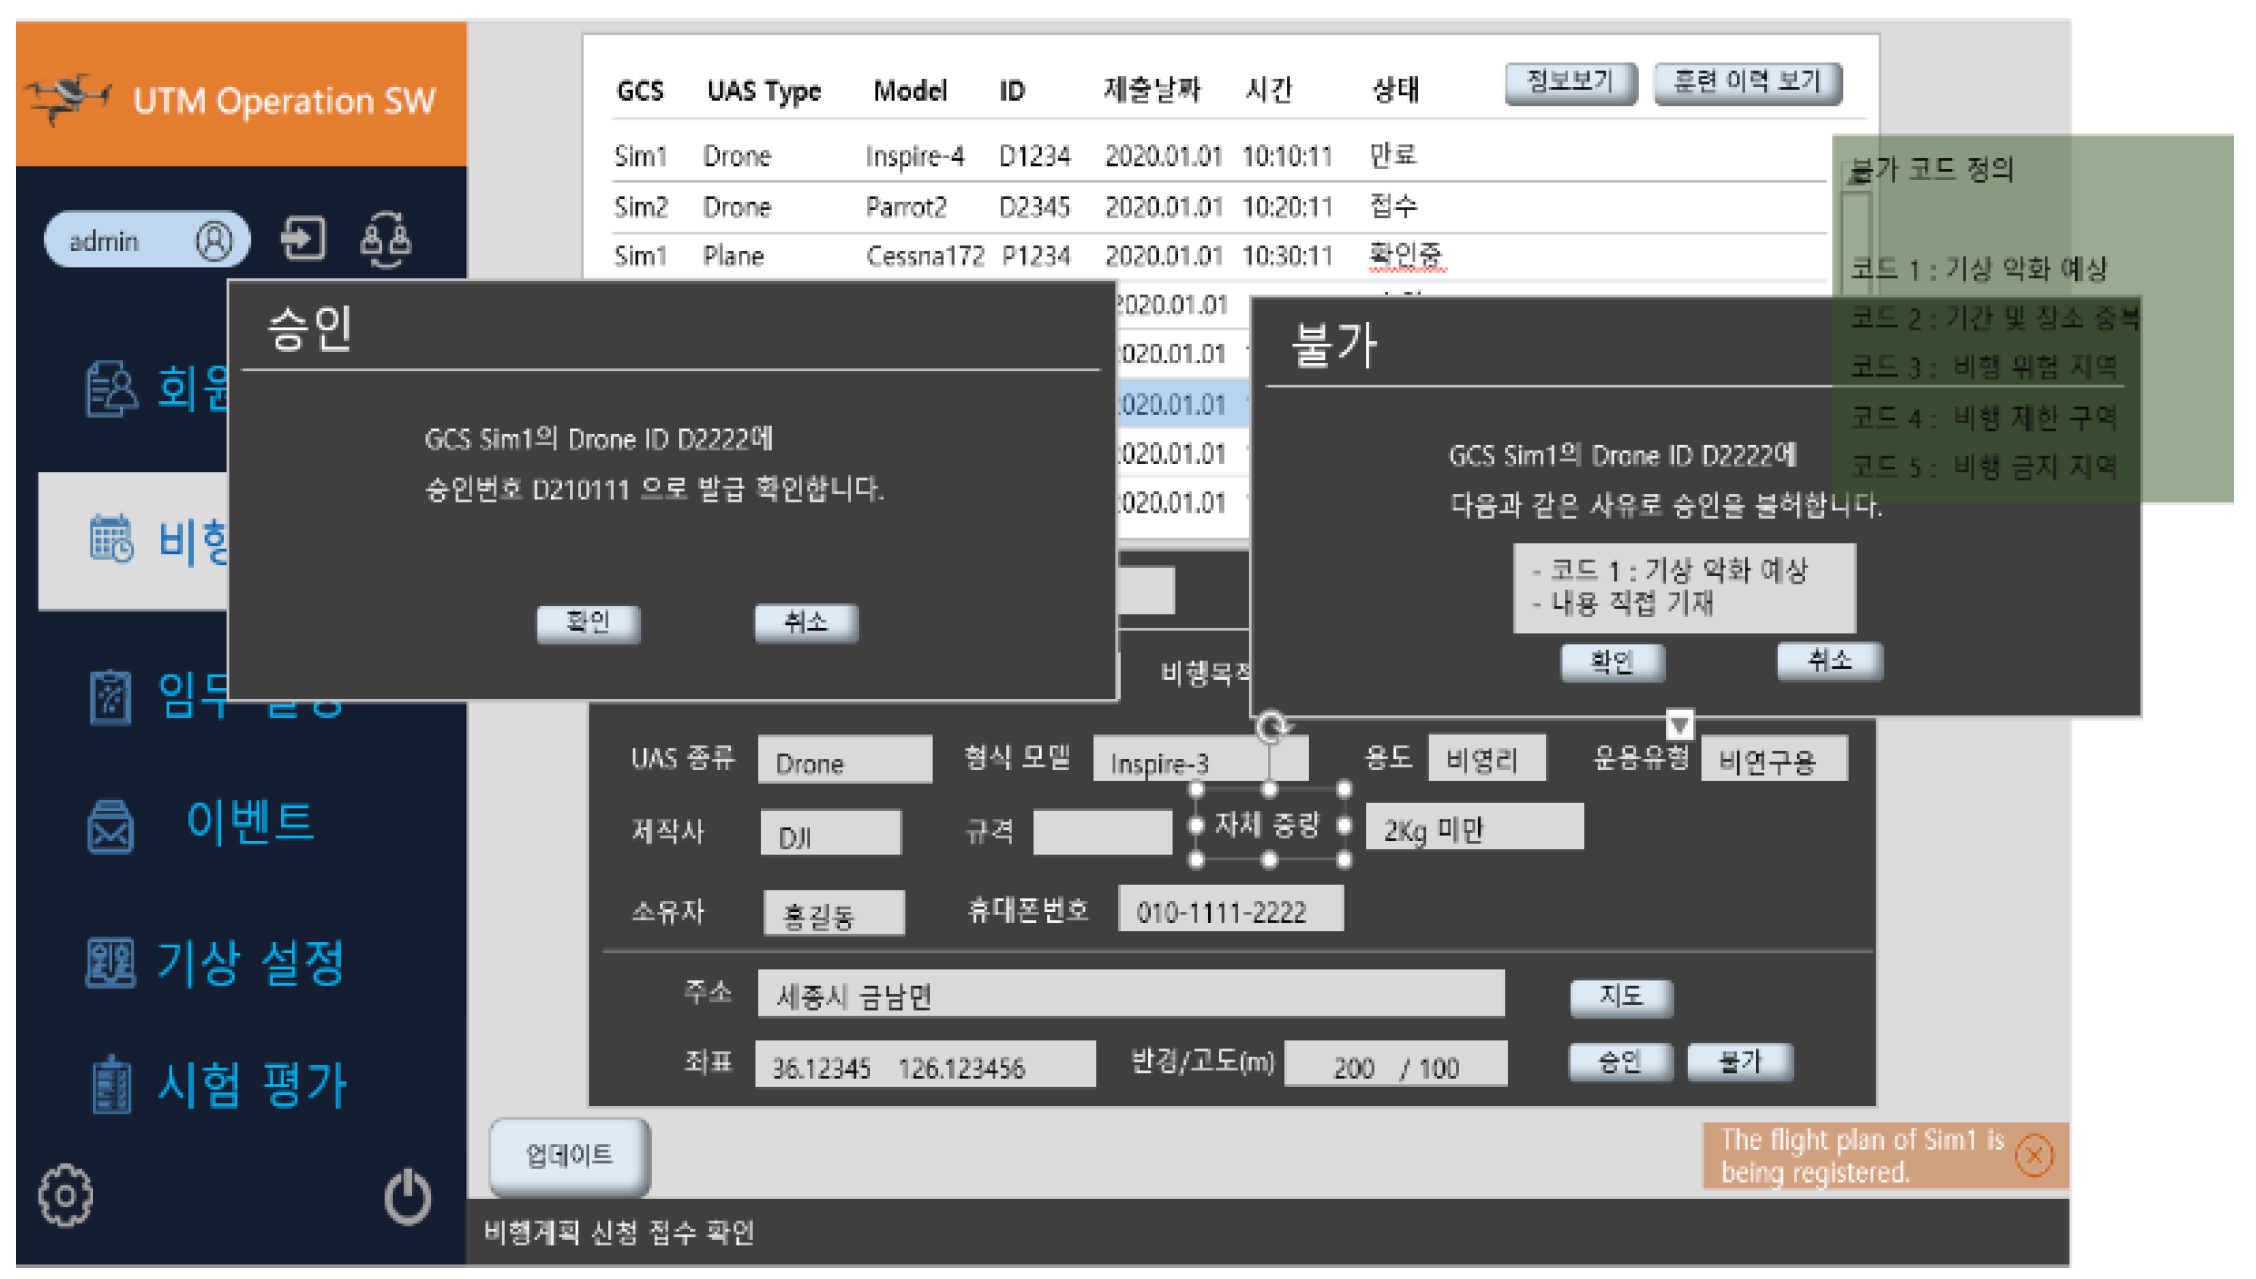The width and height of the screenshot is (2256, 1279).
Task: Confirm approval with 확인 in 승인 dialog
Action: pos(588,623)
